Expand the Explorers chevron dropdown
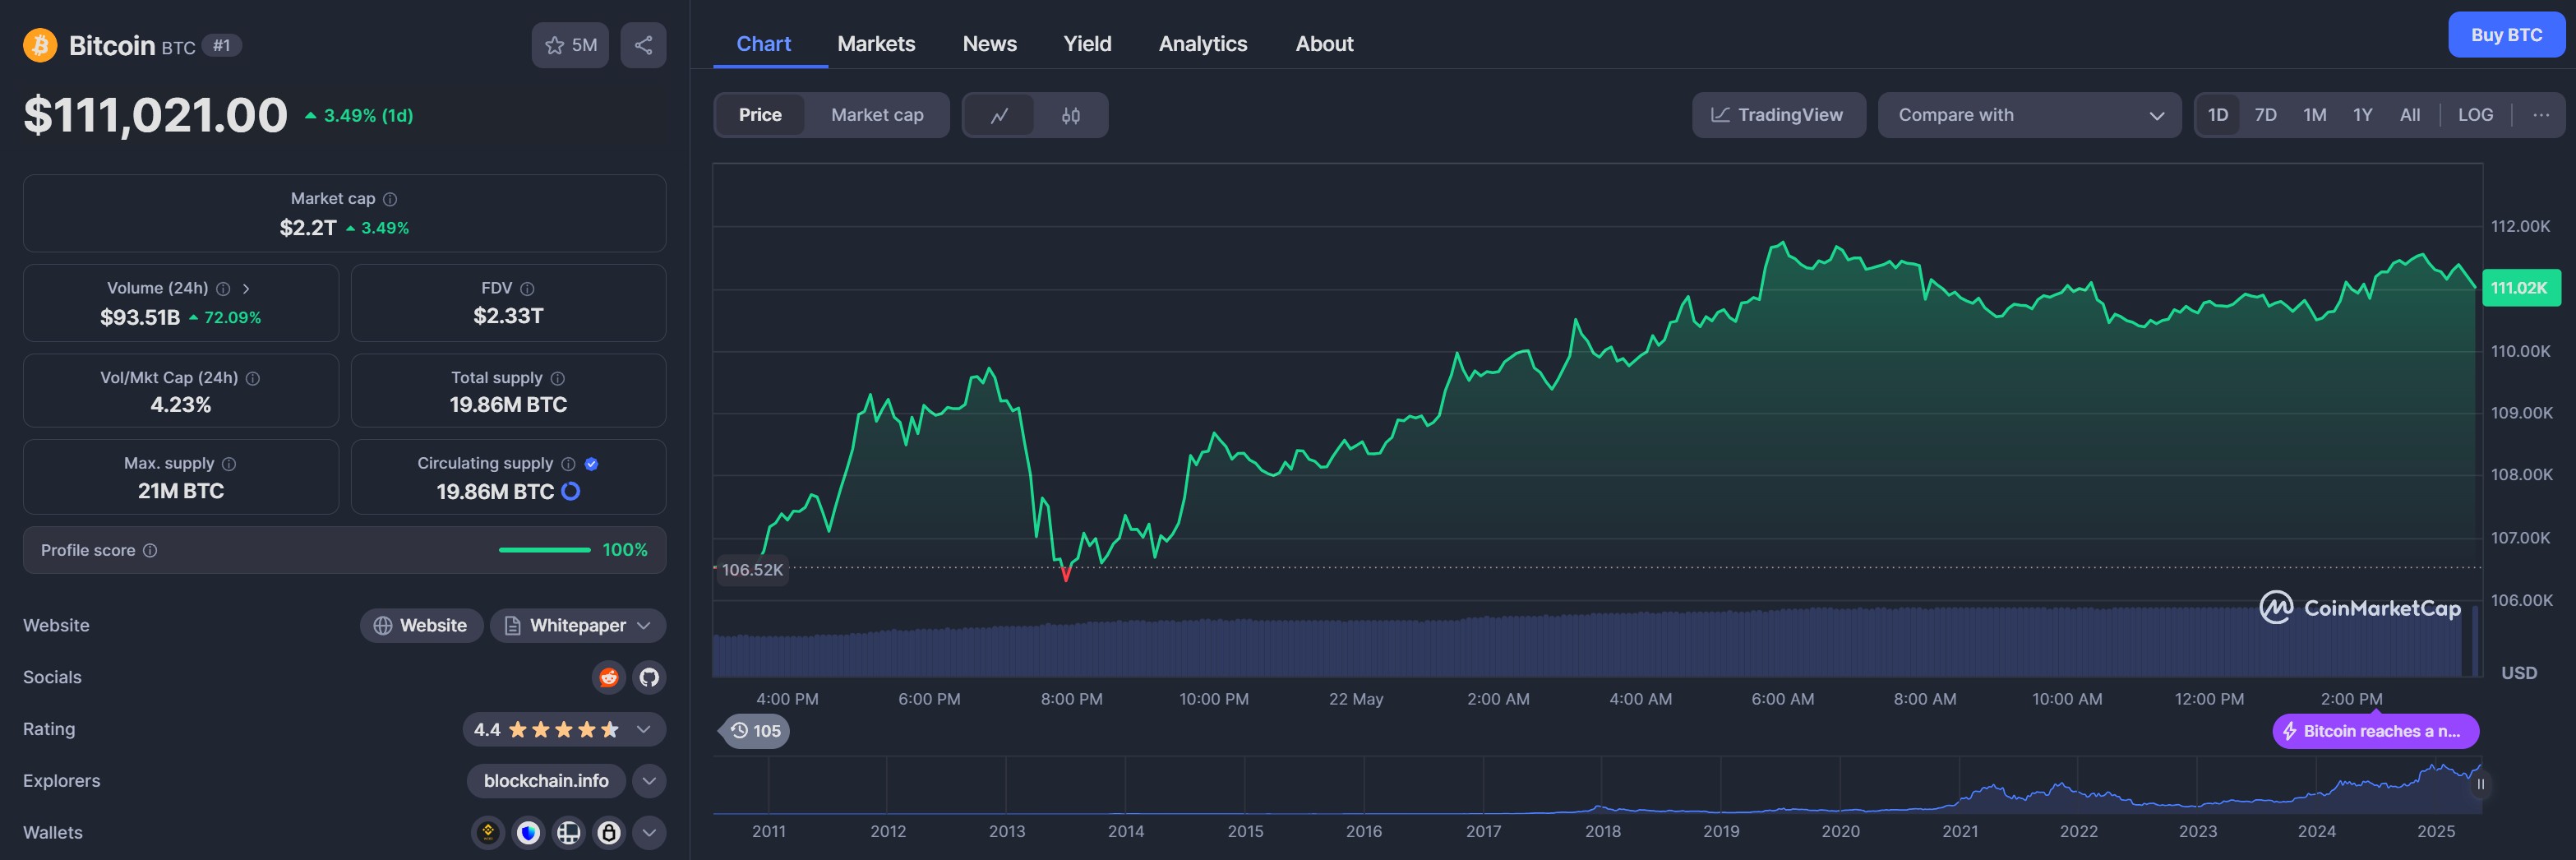The width and height of the screenshot is (2576, 860). click(649, 781)
